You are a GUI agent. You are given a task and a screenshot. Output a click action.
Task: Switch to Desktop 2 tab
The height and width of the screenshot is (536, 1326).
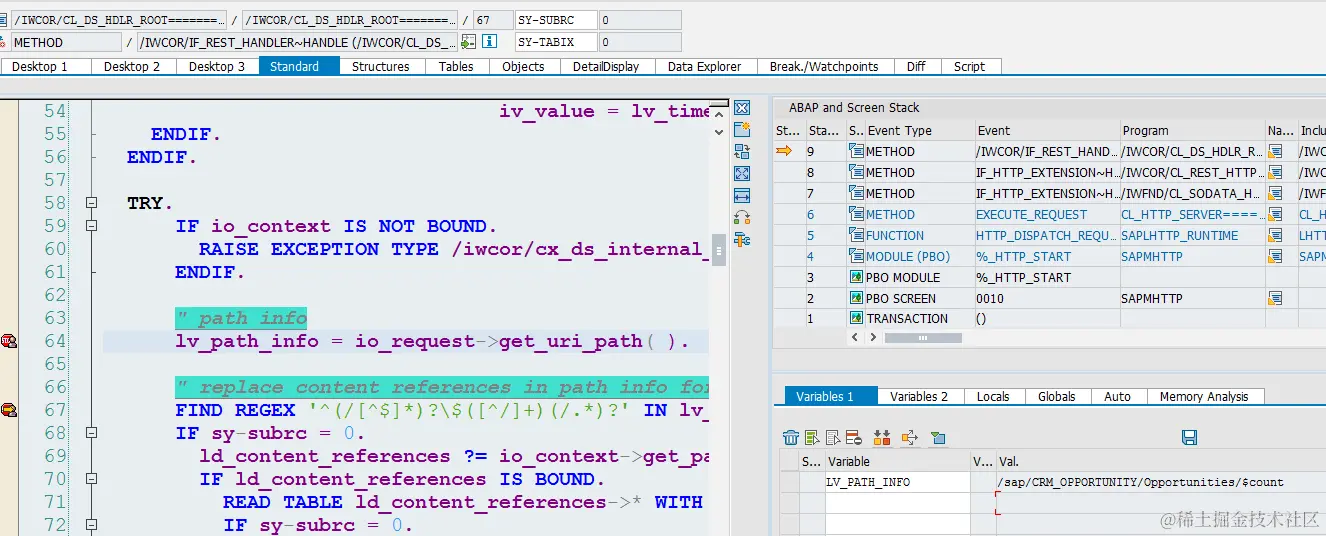(133, 66)
